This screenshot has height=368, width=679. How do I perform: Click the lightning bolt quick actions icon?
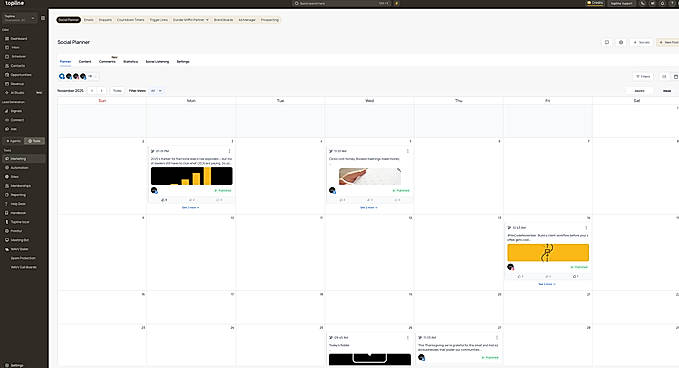[x=396, y=3]
